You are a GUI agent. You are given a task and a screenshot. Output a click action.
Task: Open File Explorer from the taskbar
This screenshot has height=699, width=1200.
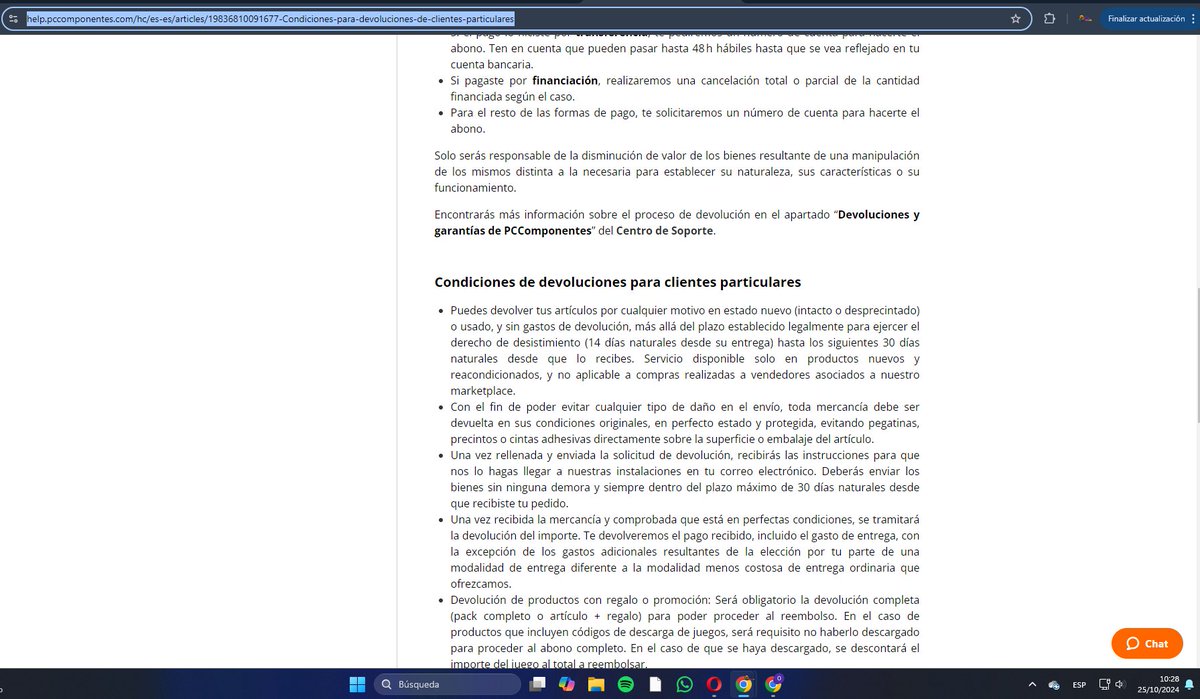pyautogui.click(x=596, y=684)
